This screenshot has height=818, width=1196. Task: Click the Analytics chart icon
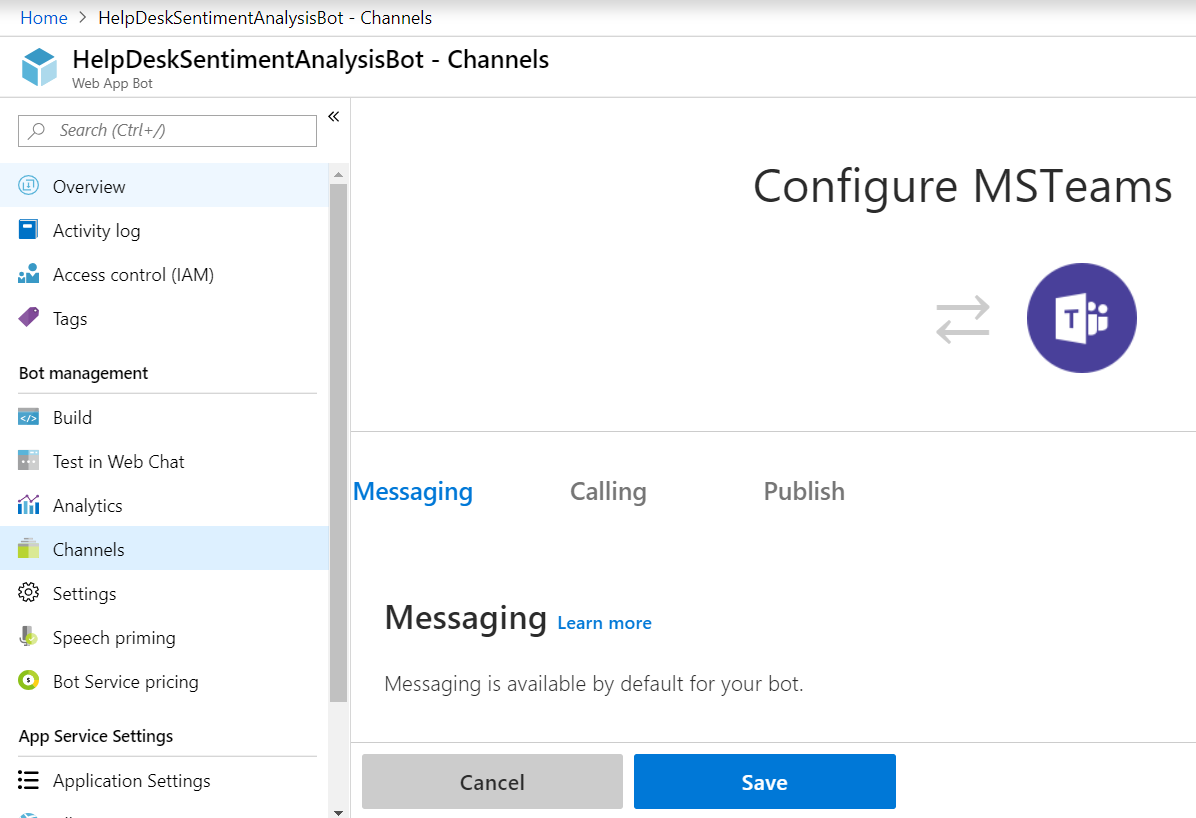click(29, 505)
